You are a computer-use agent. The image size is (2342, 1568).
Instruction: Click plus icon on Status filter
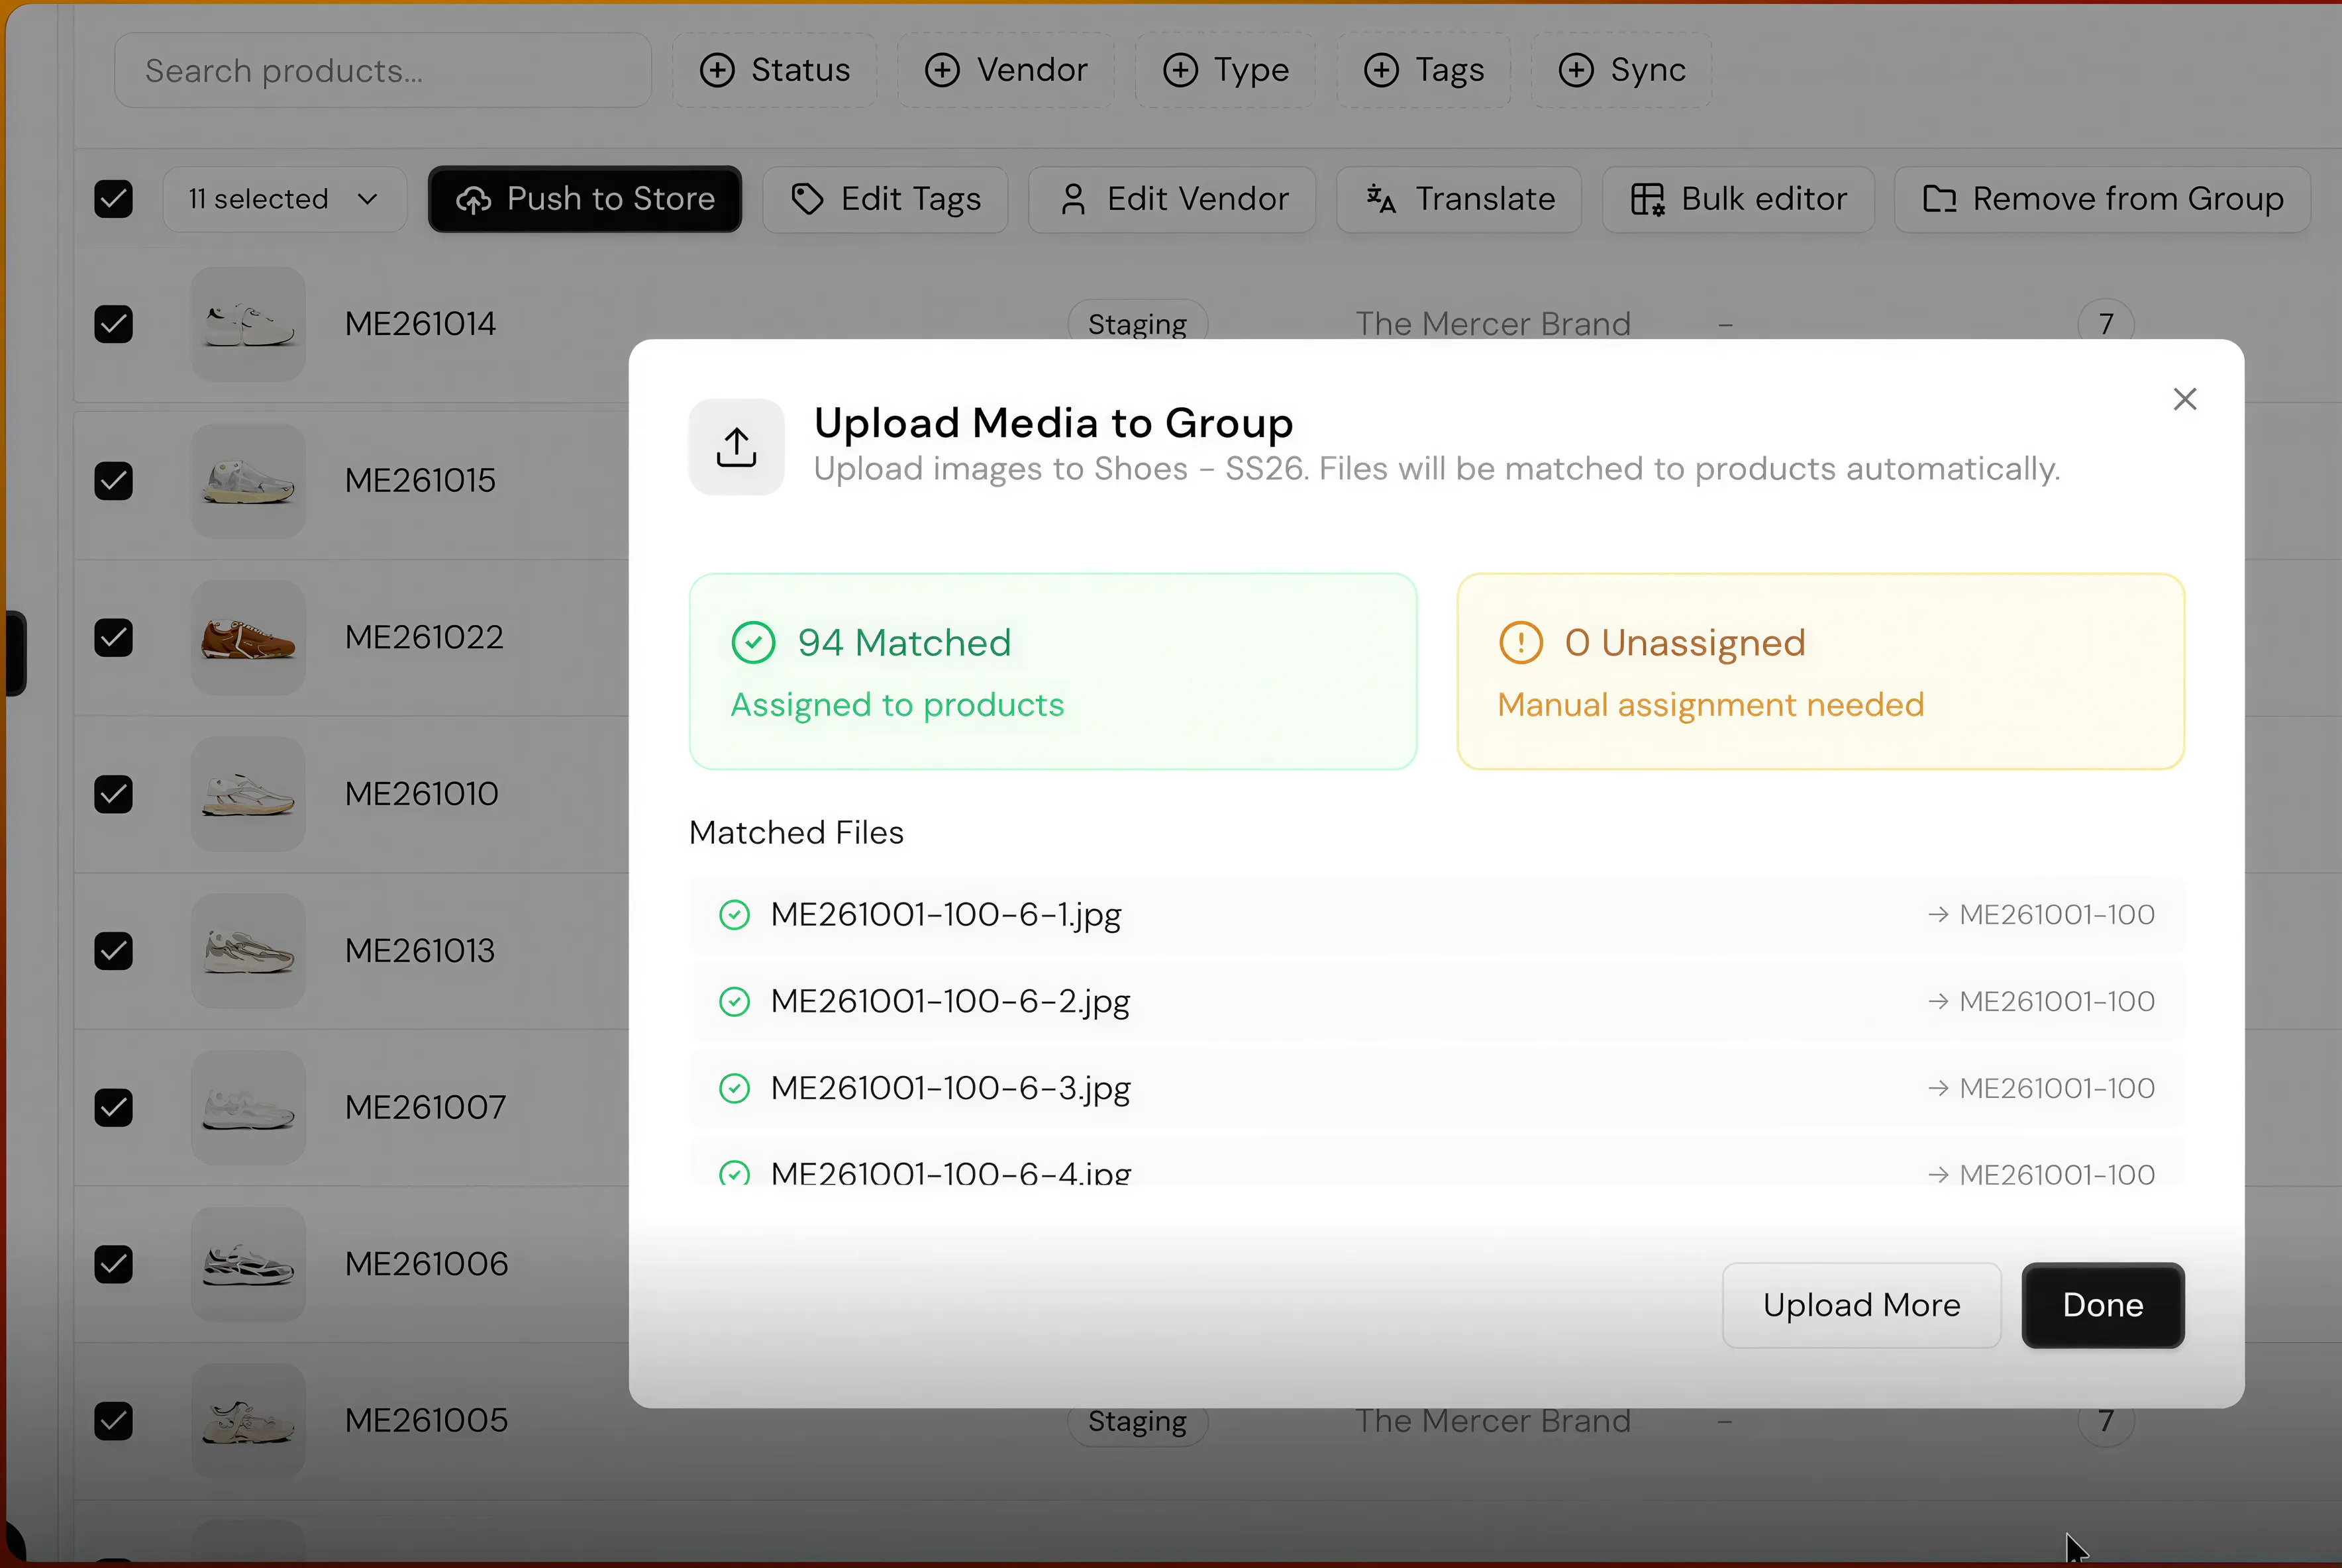pyautogui.click(x=717, y=70)
